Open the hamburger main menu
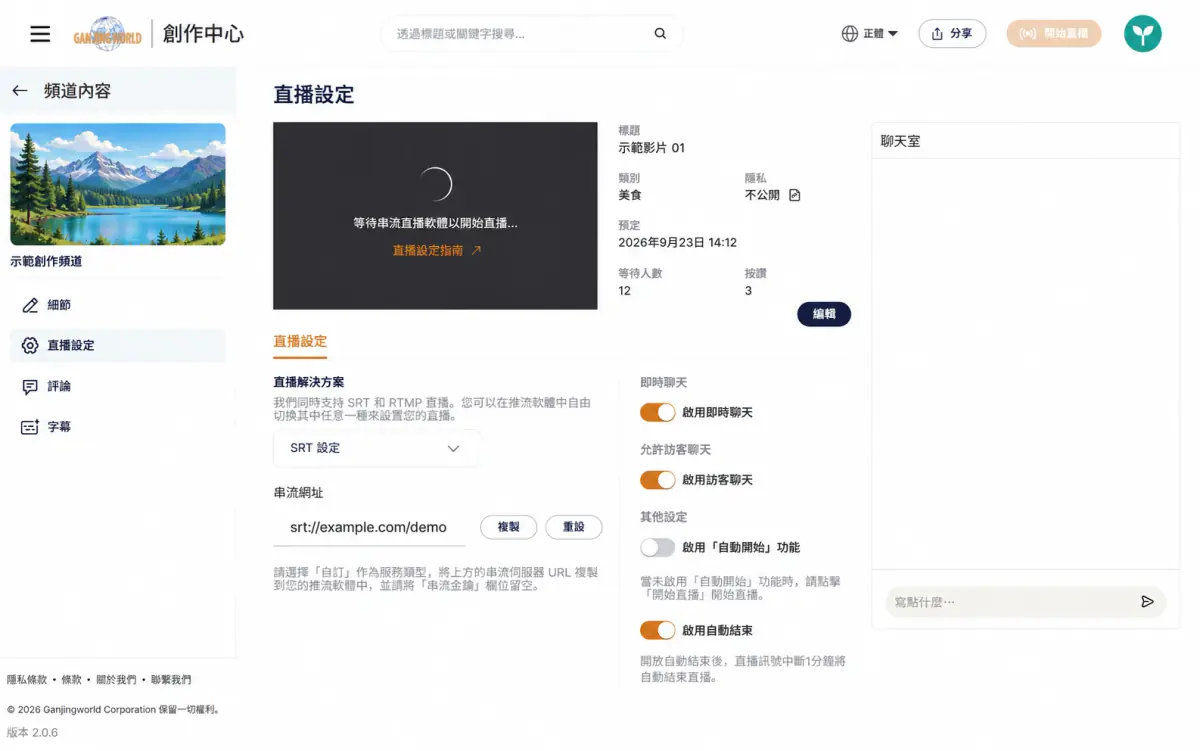Image resolution: width=1200 pixels, height=751 pixels. click(40, 34)
